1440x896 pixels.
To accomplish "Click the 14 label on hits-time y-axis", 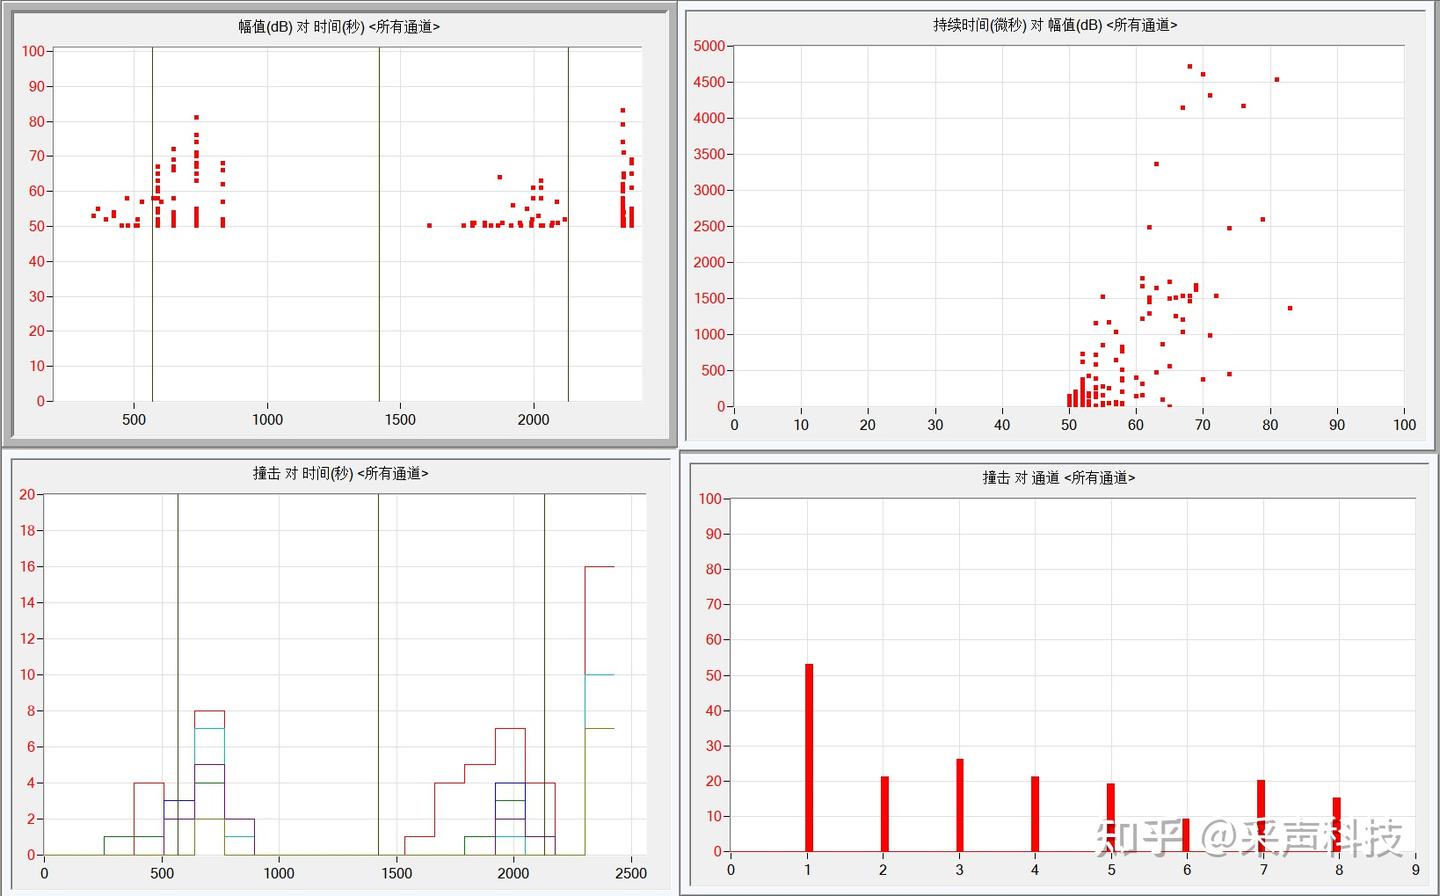I will [27, 602].
